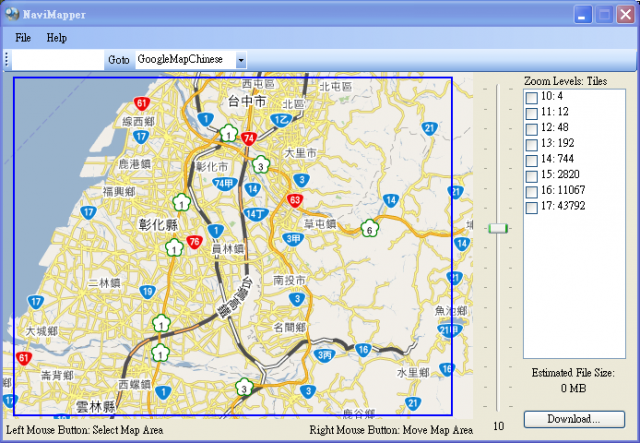This screenshot has height=443, width=640.
Task: Focus the location text field before Goto
Action: point(58,60)
